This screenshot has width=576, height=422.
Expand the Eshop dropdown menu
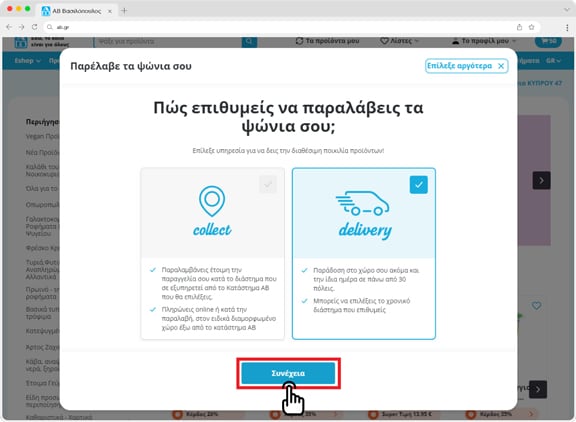(x=28, y=61)
